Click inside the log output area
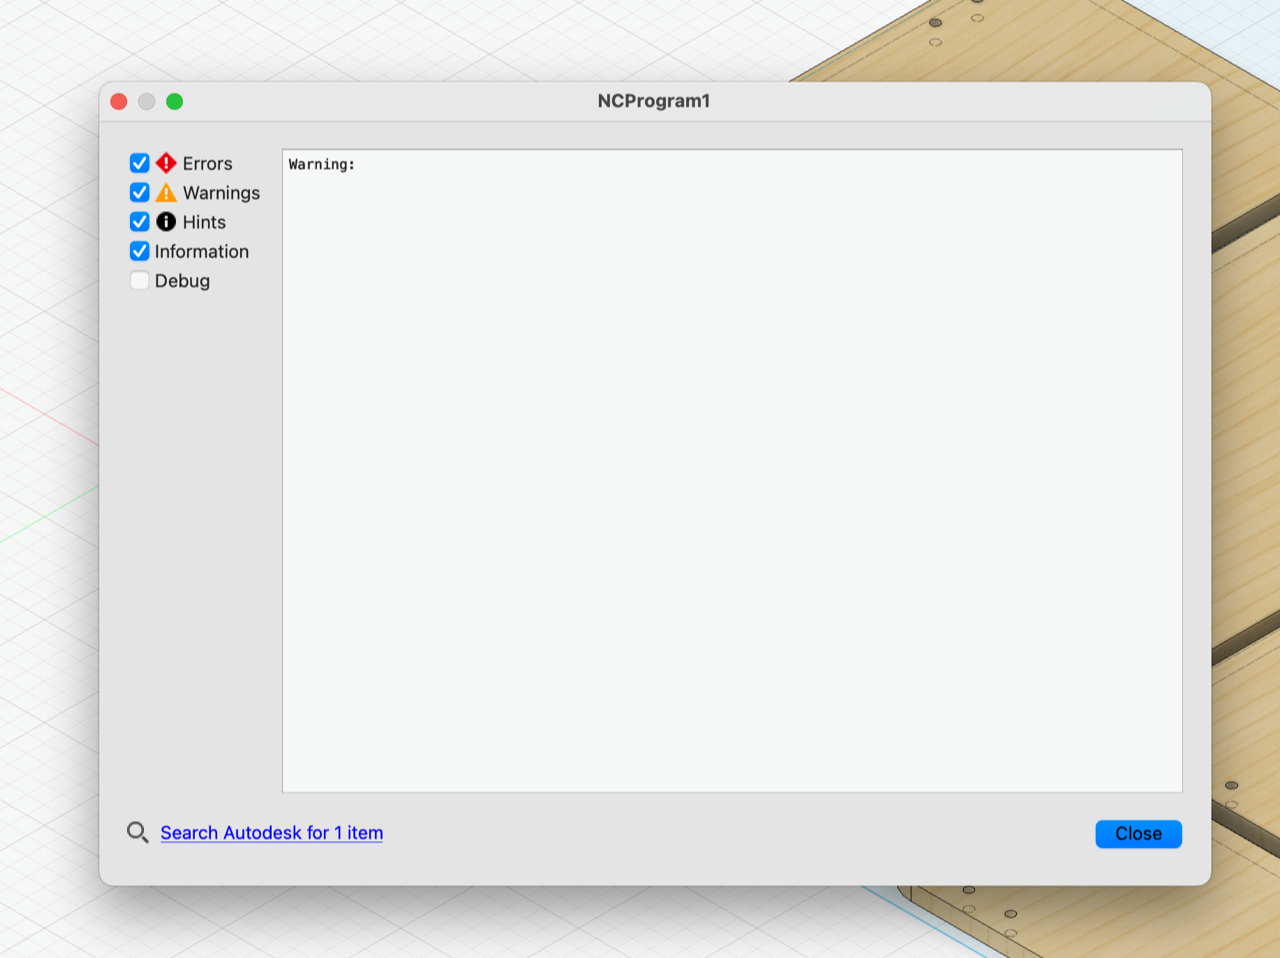The image size is (1280, 958). tap(730, 470)
